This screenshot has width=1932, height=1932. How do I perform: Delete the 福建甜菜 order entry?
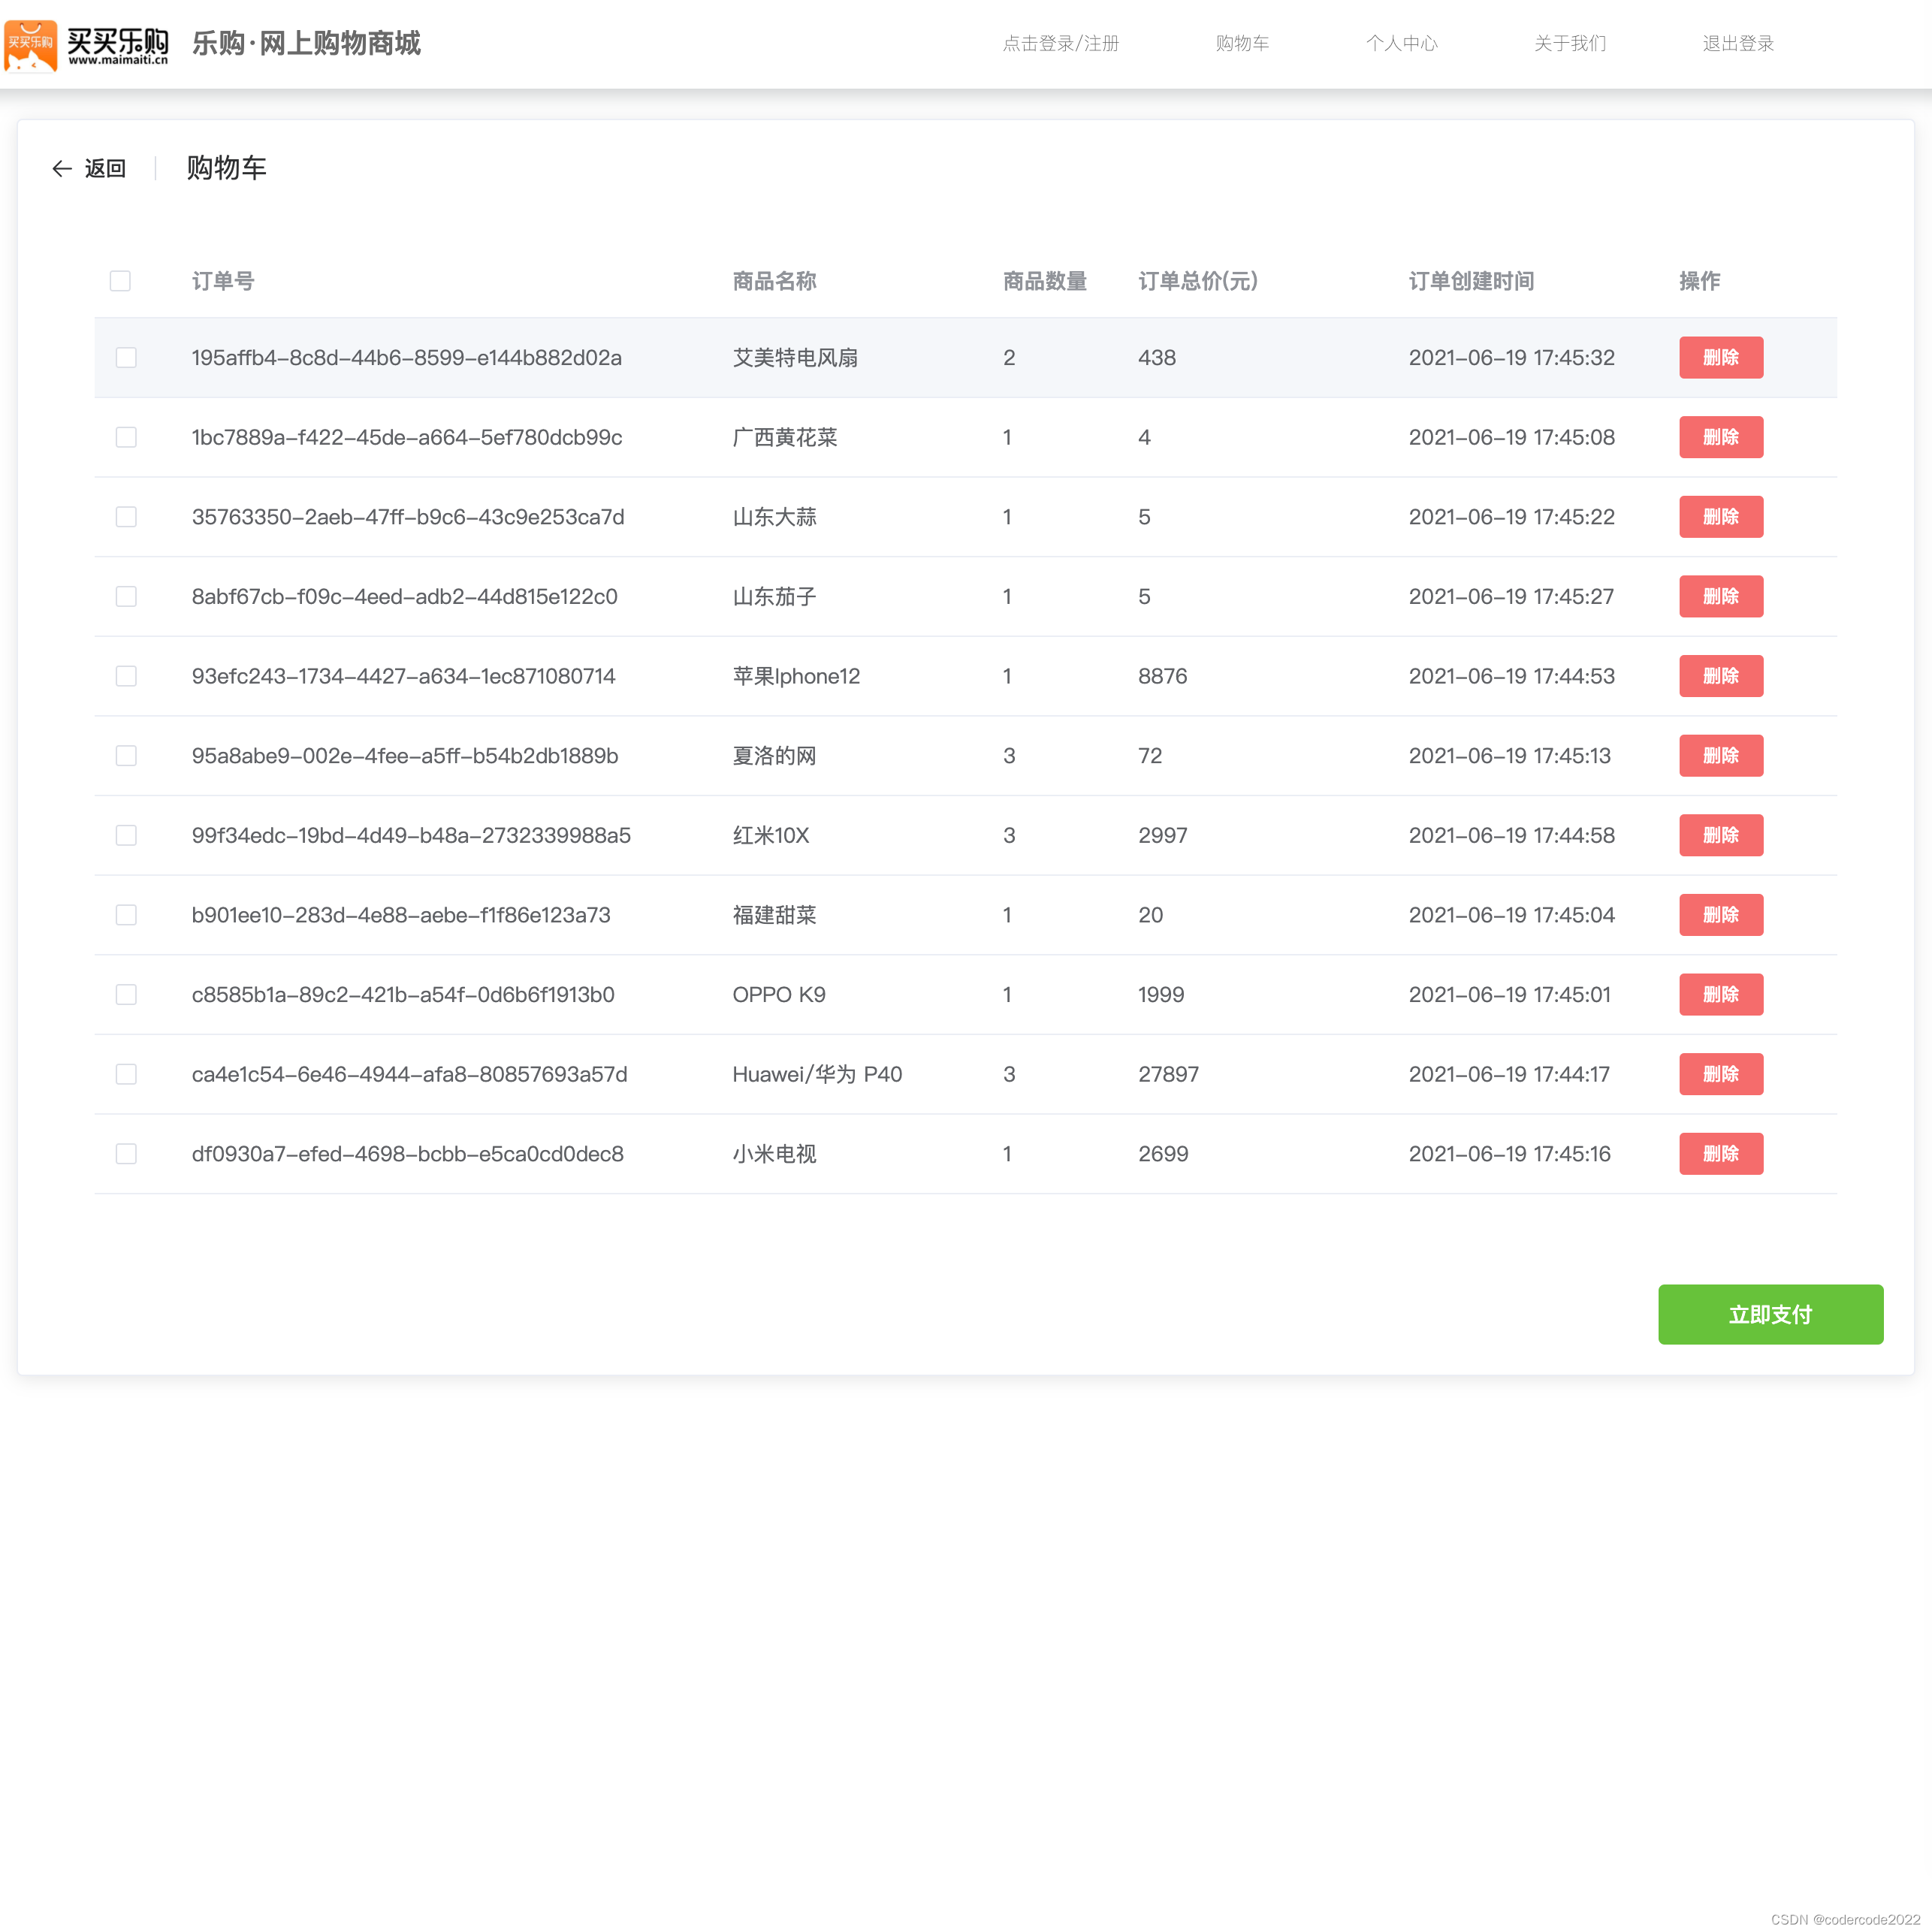pos(1720,915)
